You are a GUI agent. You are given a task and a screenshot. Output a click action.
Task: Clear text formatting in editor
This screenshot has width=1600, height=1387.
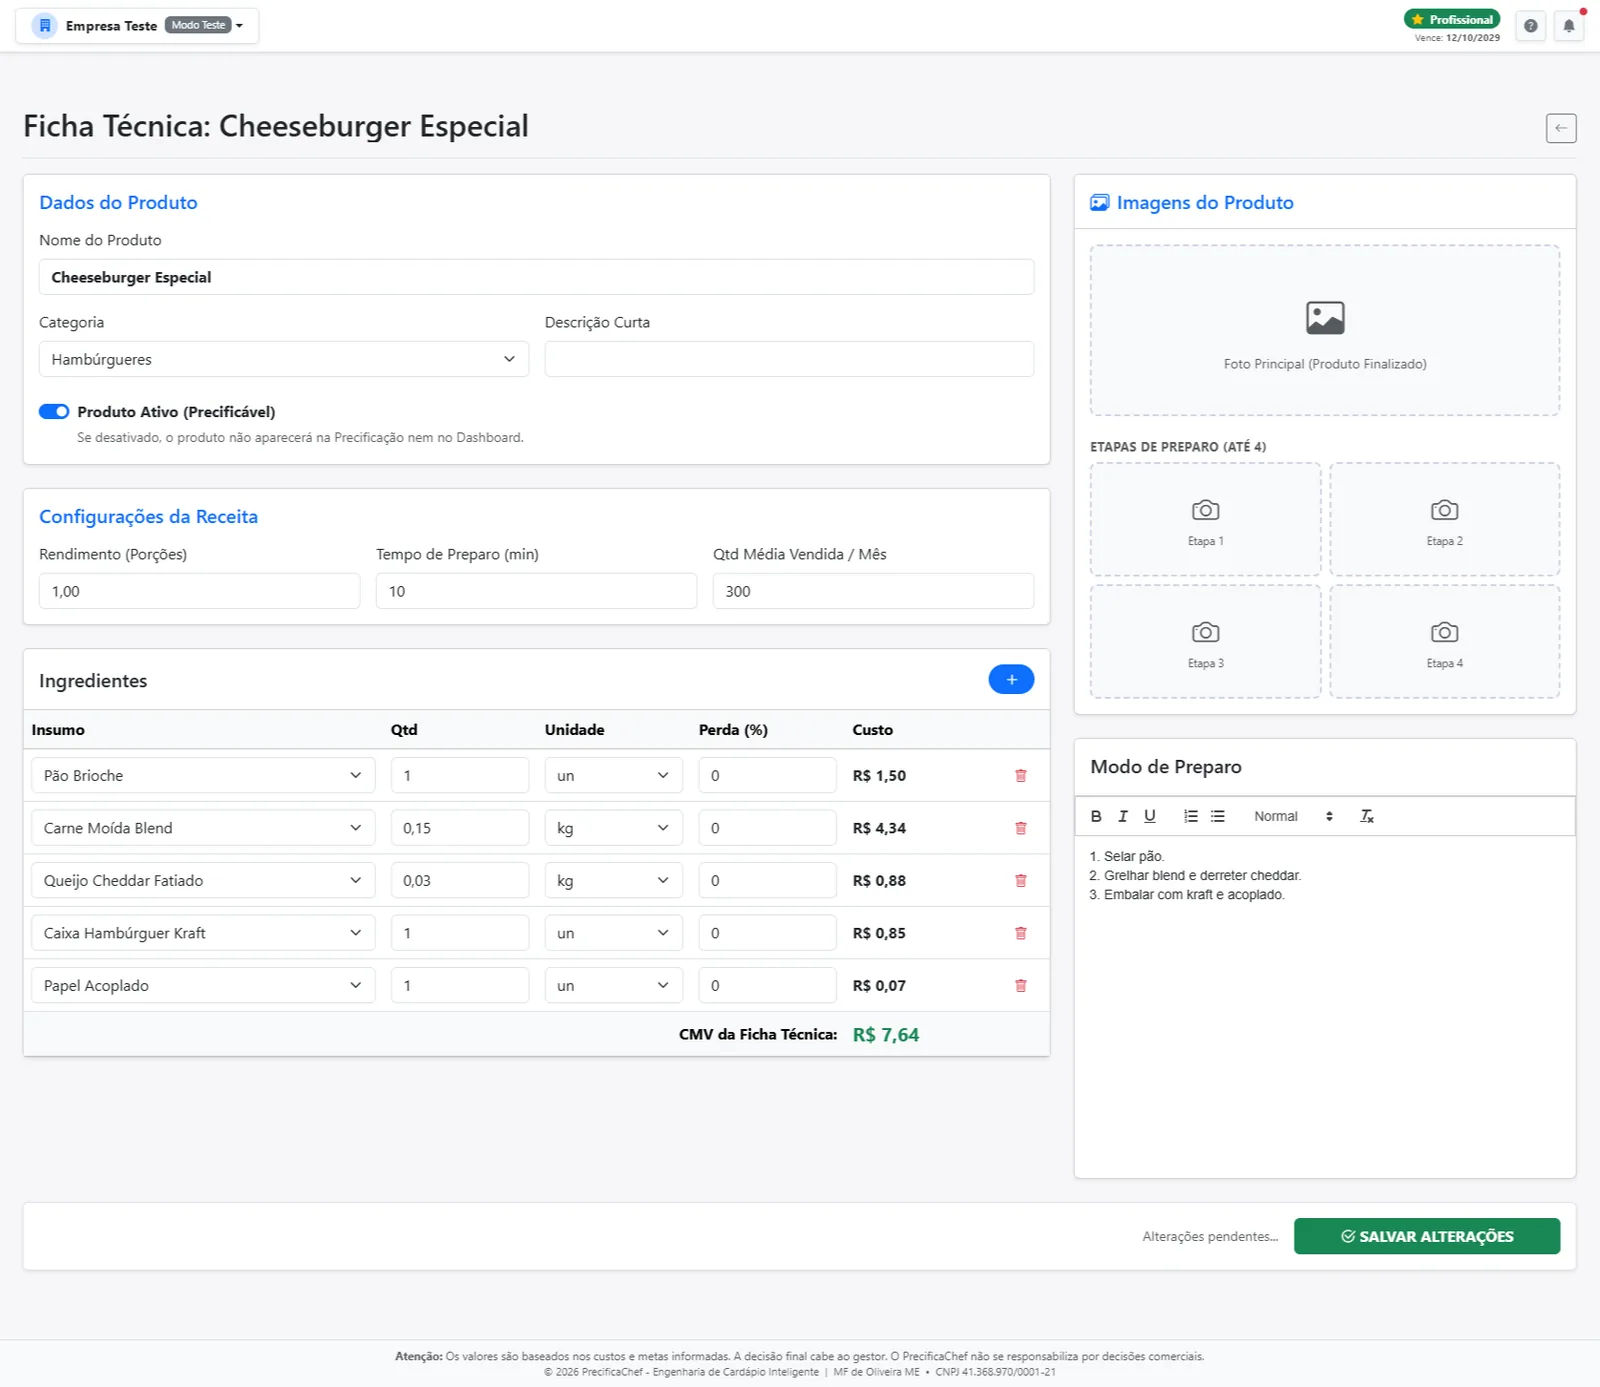tap(1367, 816)
